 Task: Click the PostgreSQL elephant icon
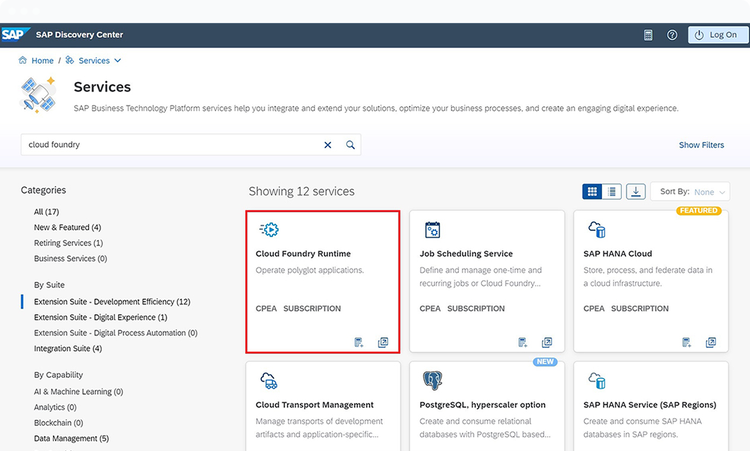432,381
